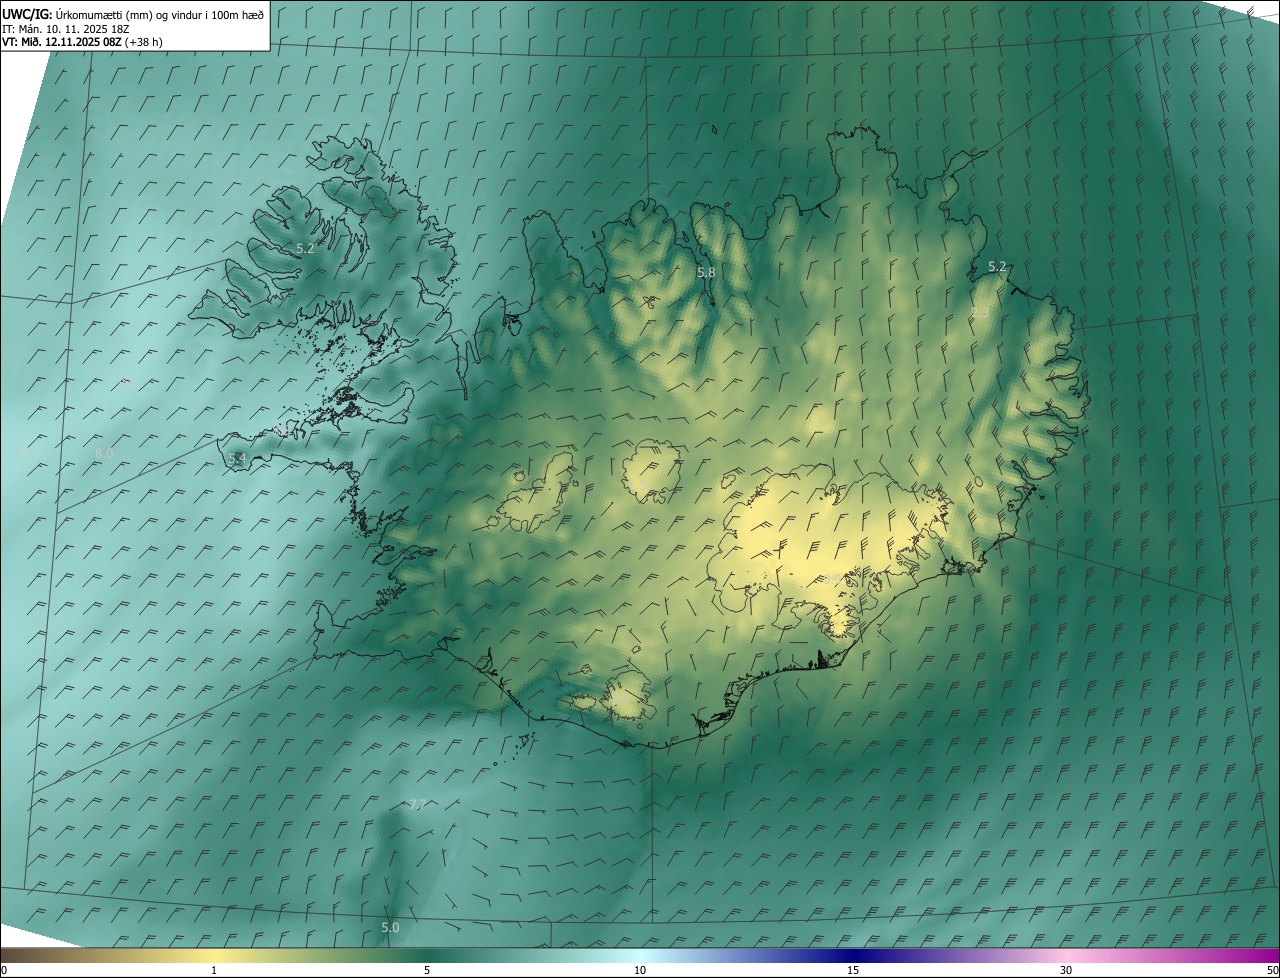Click the 15 tick on the color scale

[853, 970]
